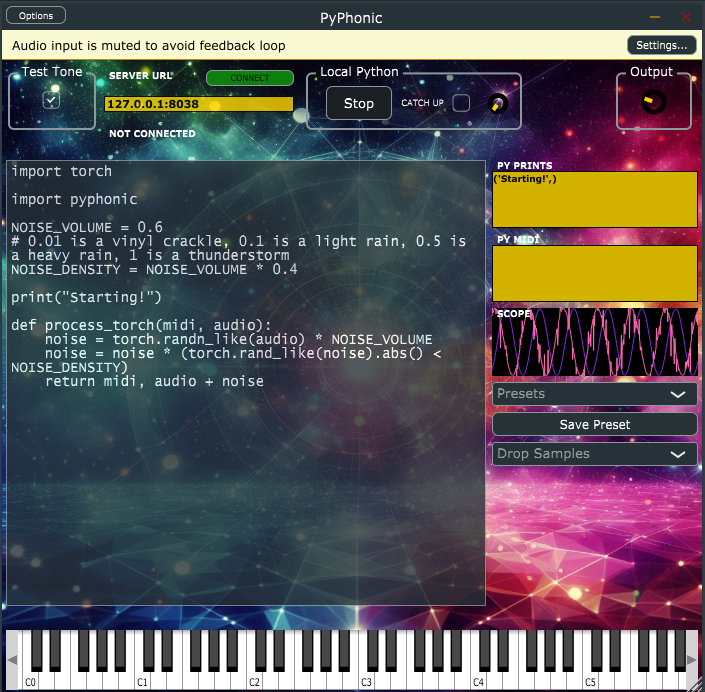Open the Options menu
This screenshot has height=692, width=705.
36,16
